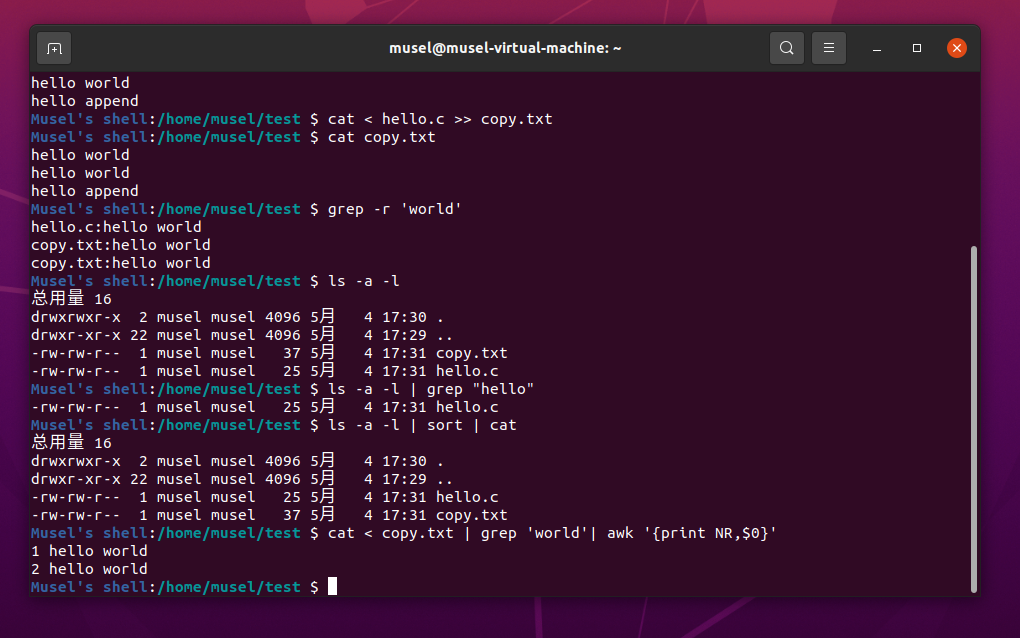Open the terminal search tool

pyautogui.click(x=786, y=48)
